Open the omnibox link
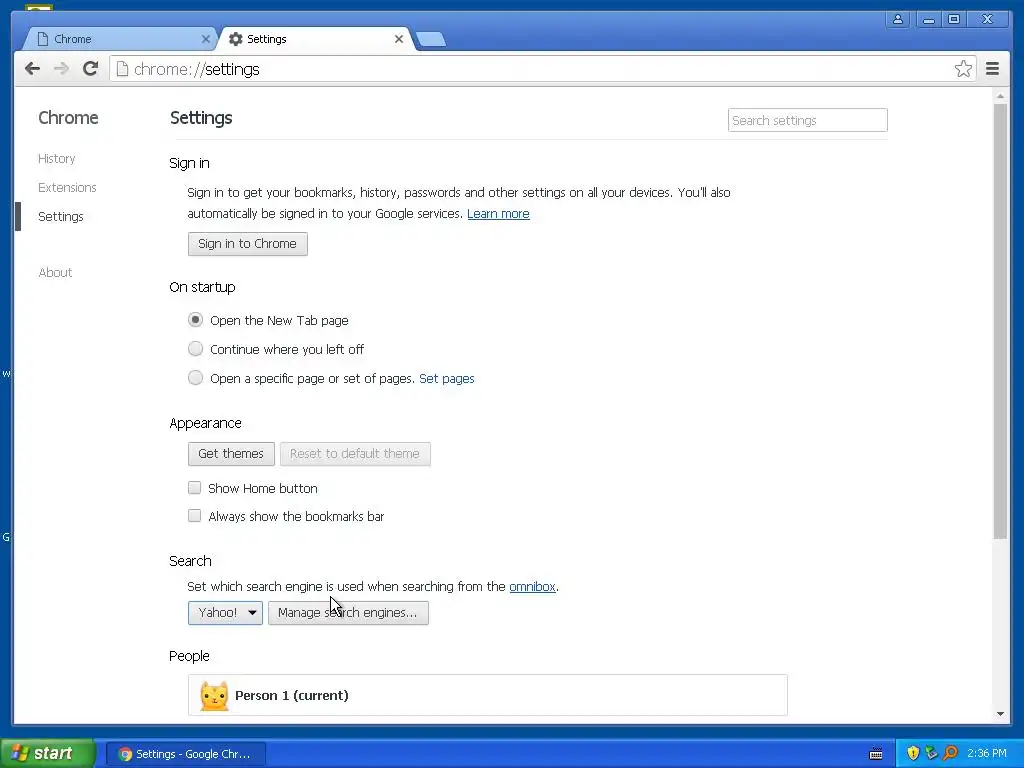 [x=532, y=586]
